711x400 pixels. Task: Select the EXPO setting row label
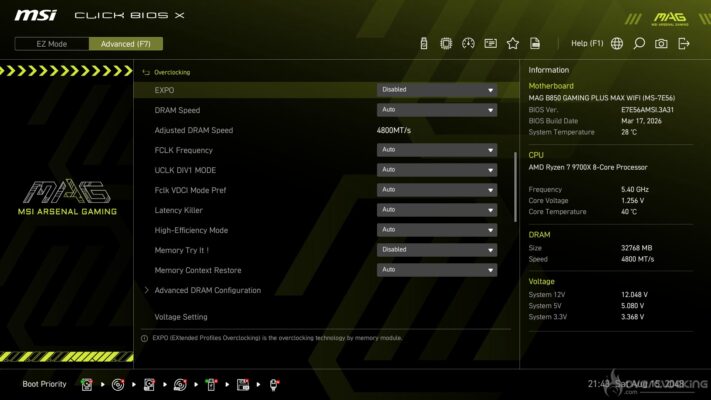click(x=164, y=90)
